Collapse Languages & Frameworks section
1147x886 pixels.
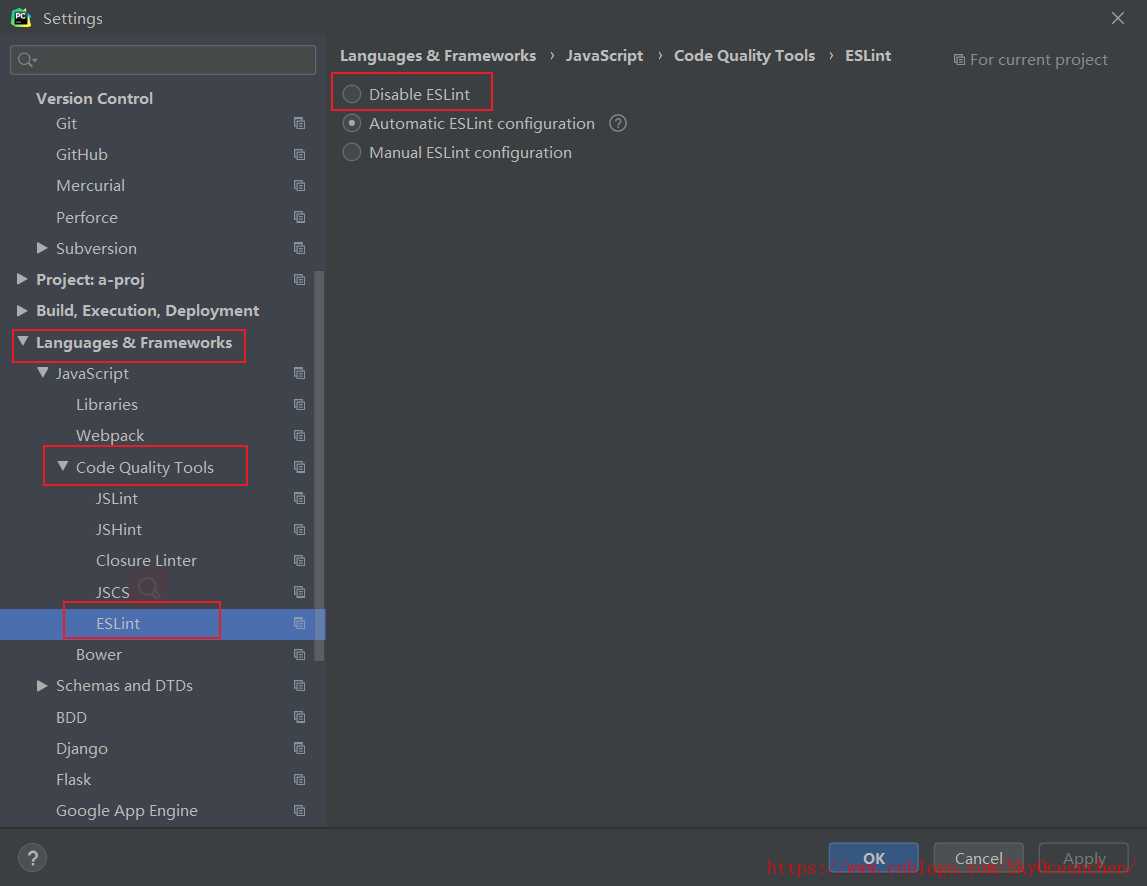click(22, 342)
